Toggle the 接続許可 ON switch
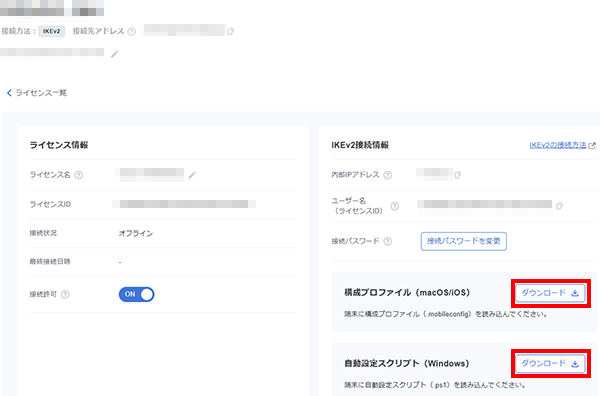The height and width of the screenshot is (396, 600). coord(136,294)
